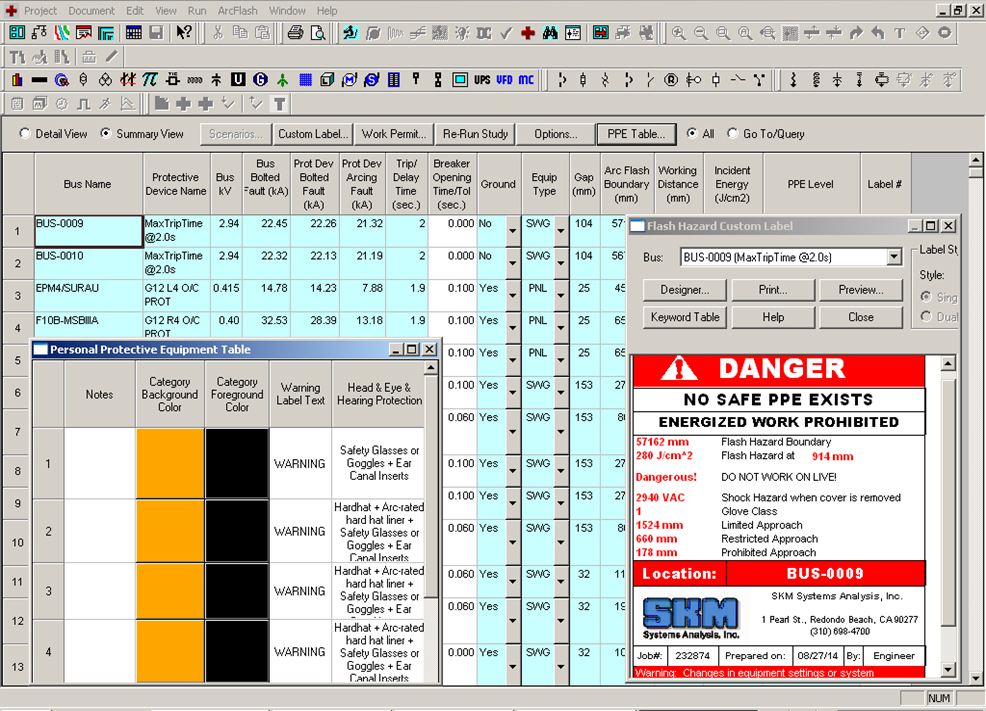
Task: Open Ground dropdown for BUS-0009 row
Action: tap(512, 231)
